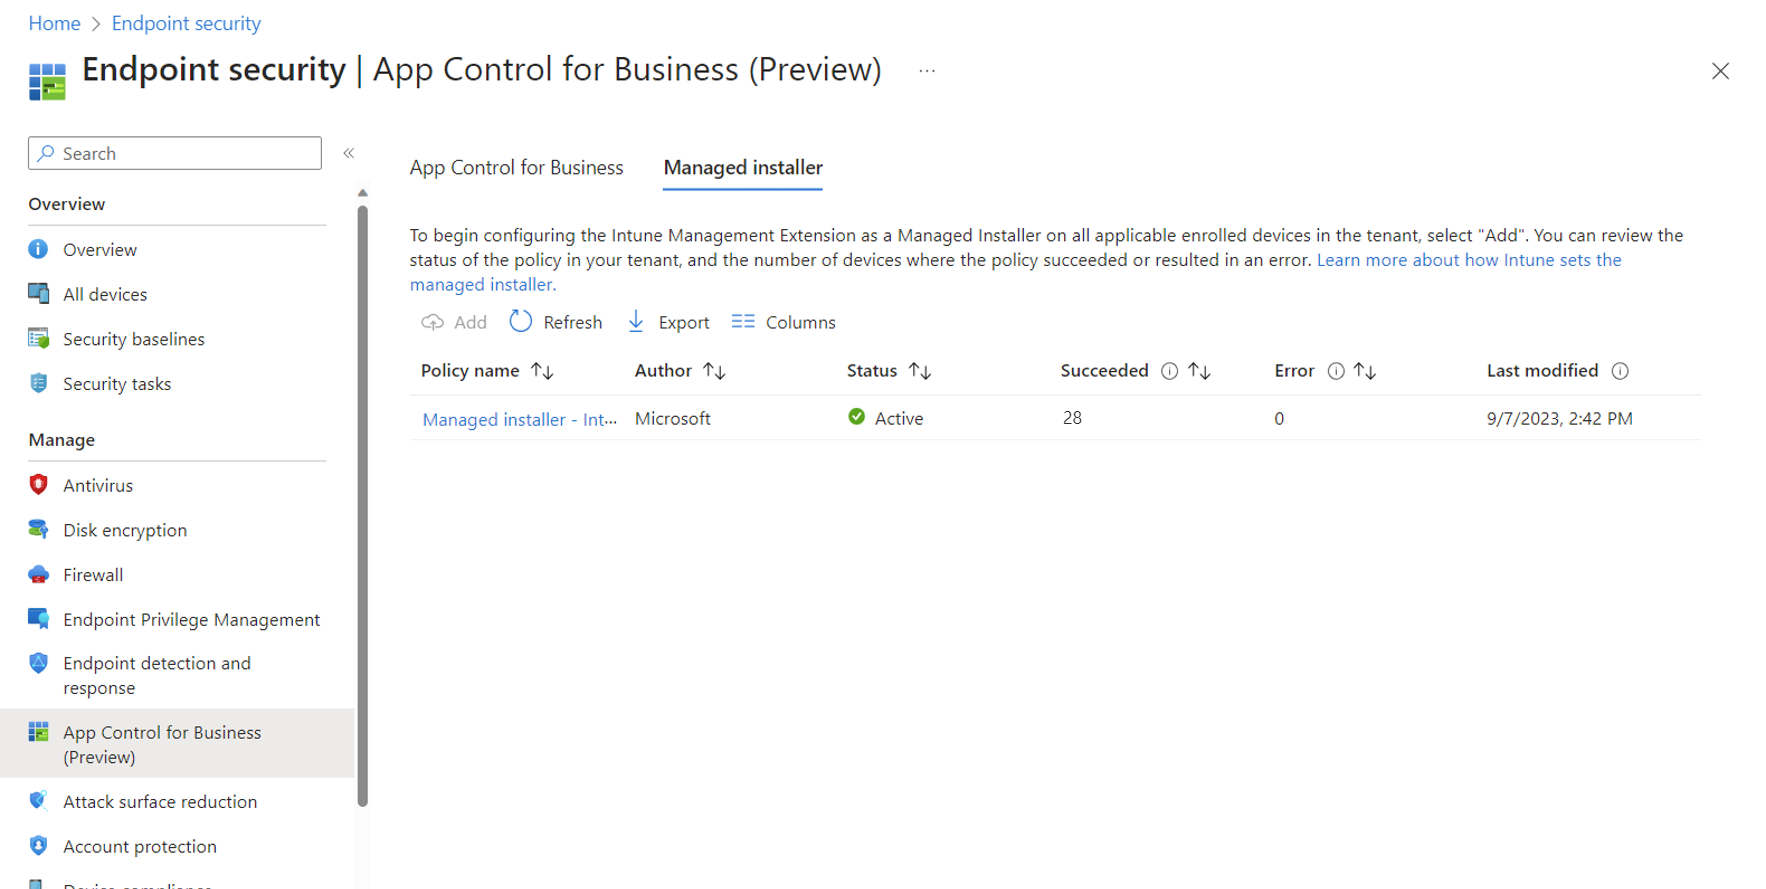Click the sidebar Search field

175,153
